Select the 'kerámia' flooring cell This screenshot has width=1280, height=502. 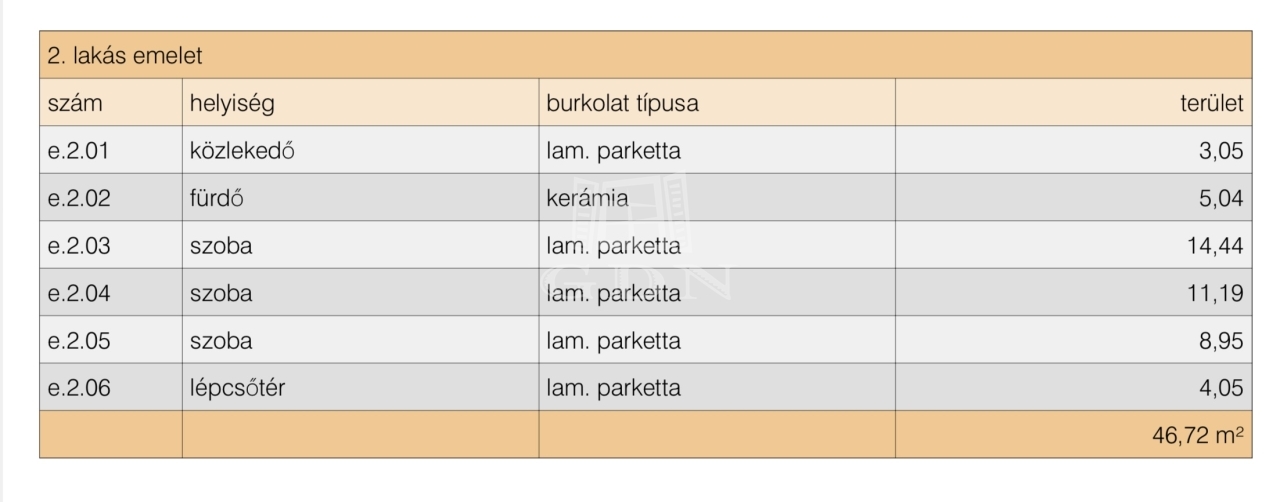[587, 198]
